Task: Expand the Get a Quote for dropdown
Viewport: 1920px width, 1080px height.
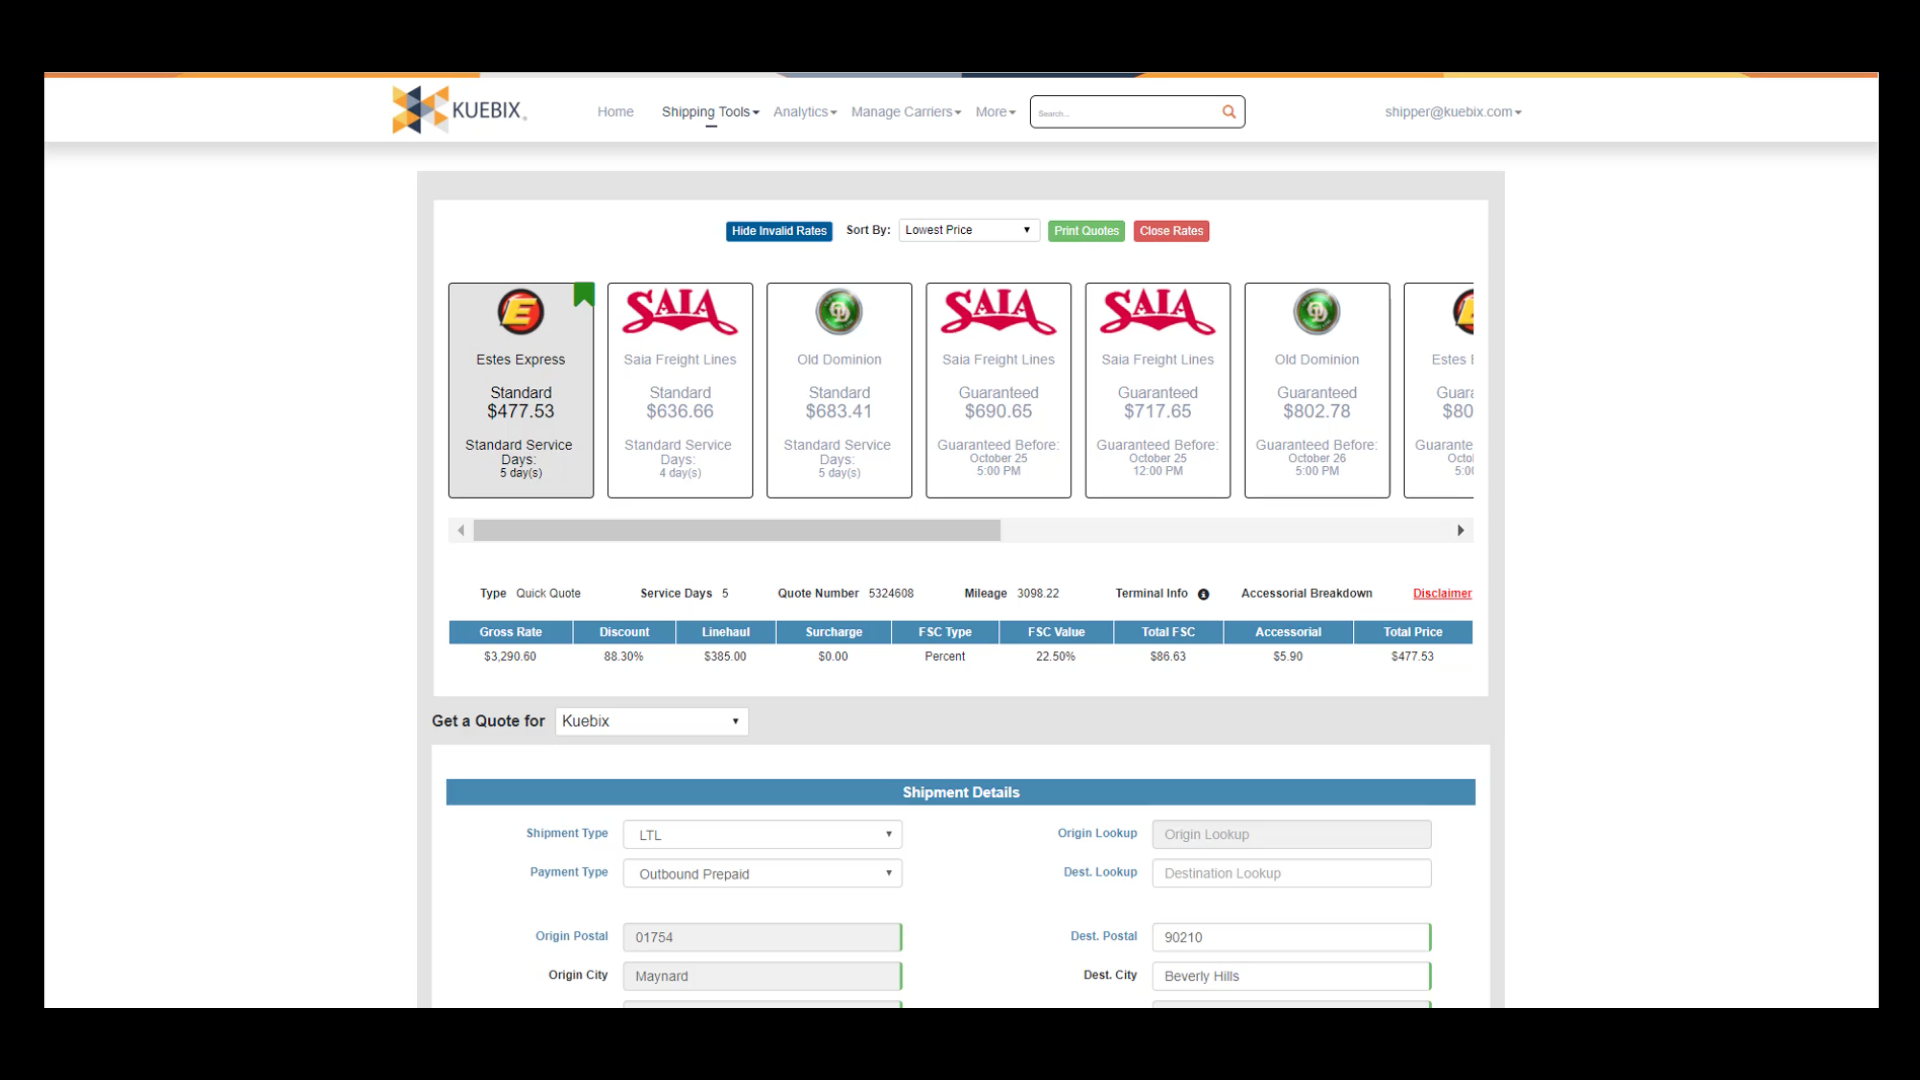Action: click(x=651, y=721)
